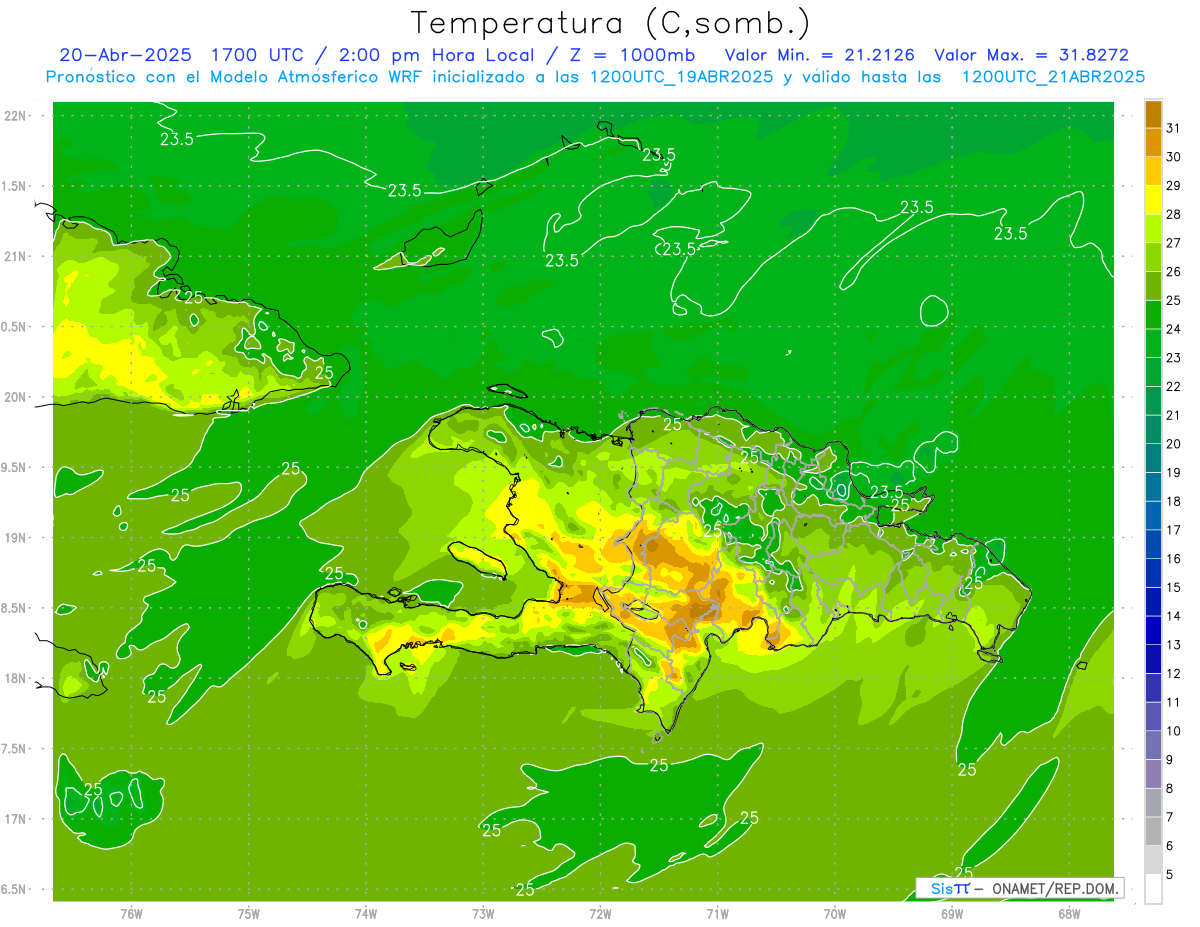
Task: Click the "19N" latitude axis label
Action: (16, 537)
